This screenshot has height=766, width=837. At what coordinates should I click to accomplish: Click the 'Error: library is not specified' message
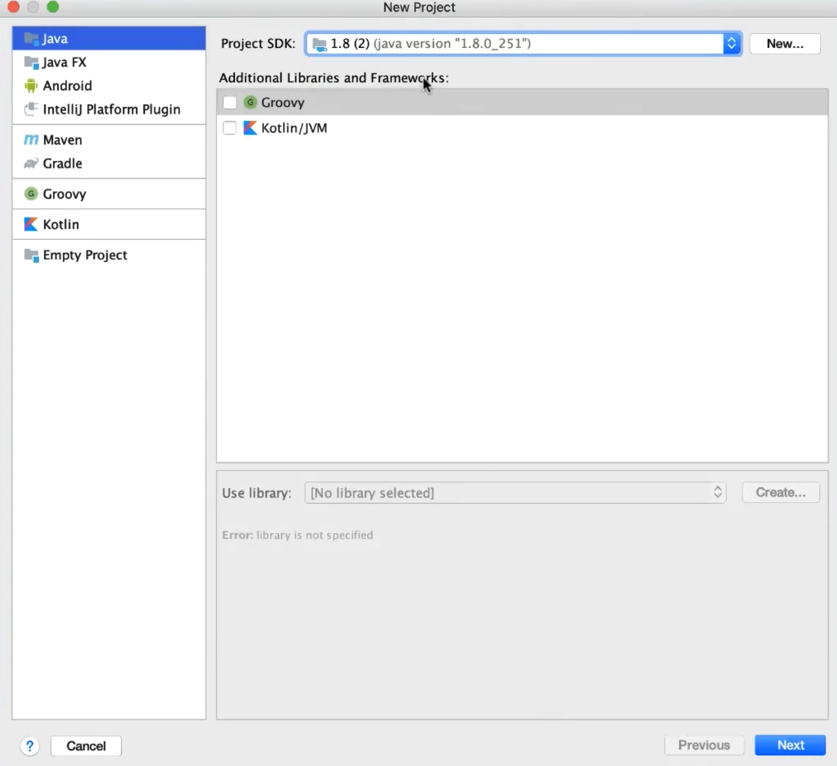(x=297, y=535)
